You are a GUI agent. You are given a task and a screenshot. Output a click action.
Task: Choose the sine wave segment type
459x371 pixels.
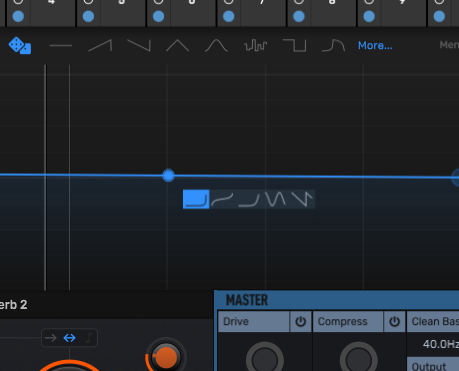click(276, 199)
